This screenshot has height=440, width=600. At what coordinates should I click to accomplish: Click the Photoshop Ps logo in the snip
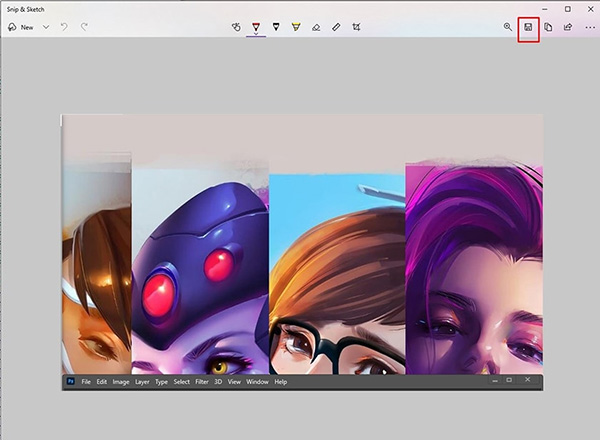pos(71,381)
